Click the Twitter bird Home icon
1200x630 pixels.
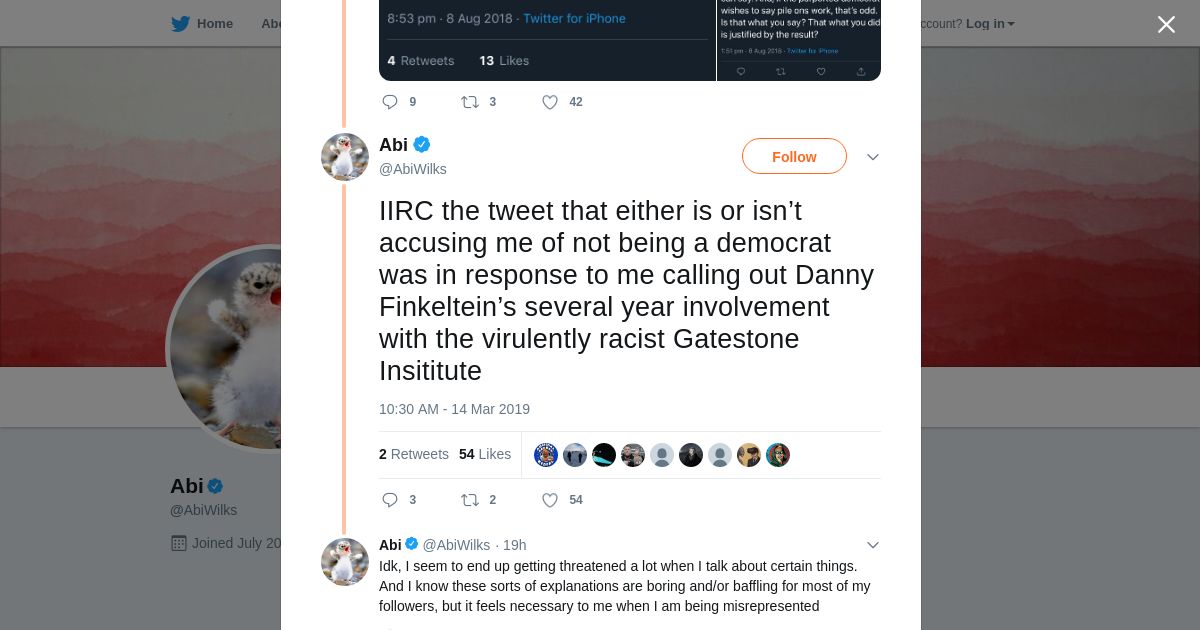(180, 24)
